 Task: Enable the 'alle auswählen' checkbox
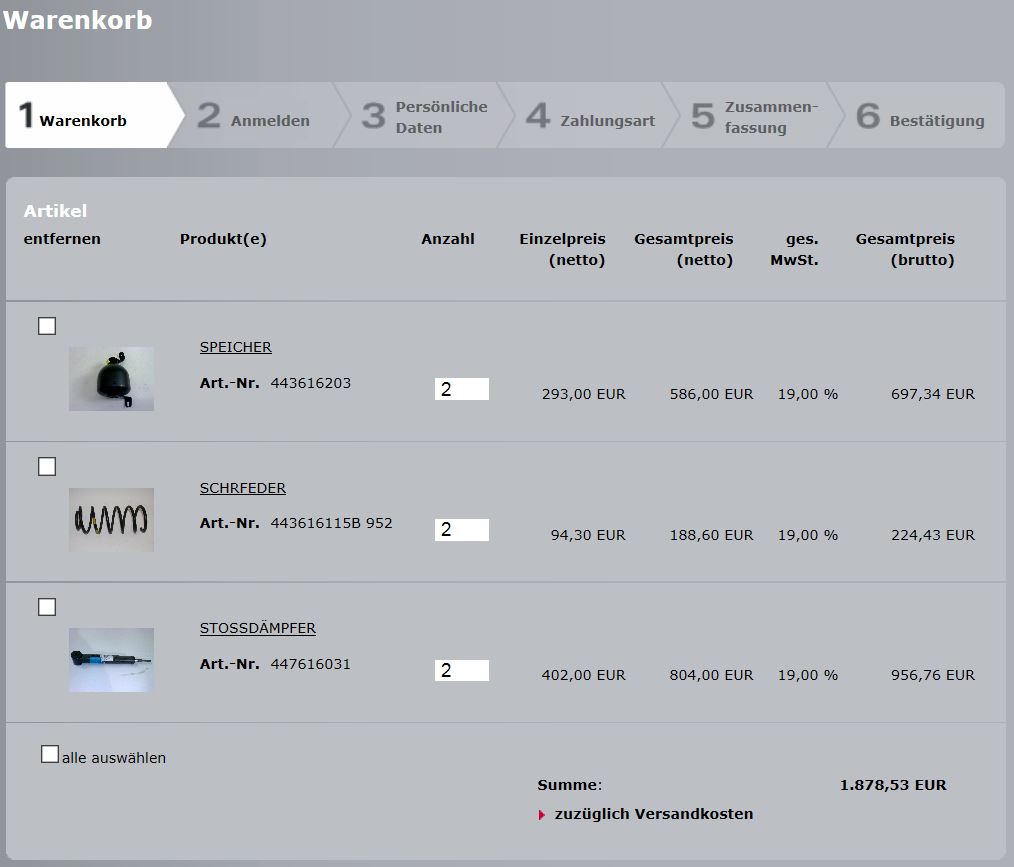(50, 755)
